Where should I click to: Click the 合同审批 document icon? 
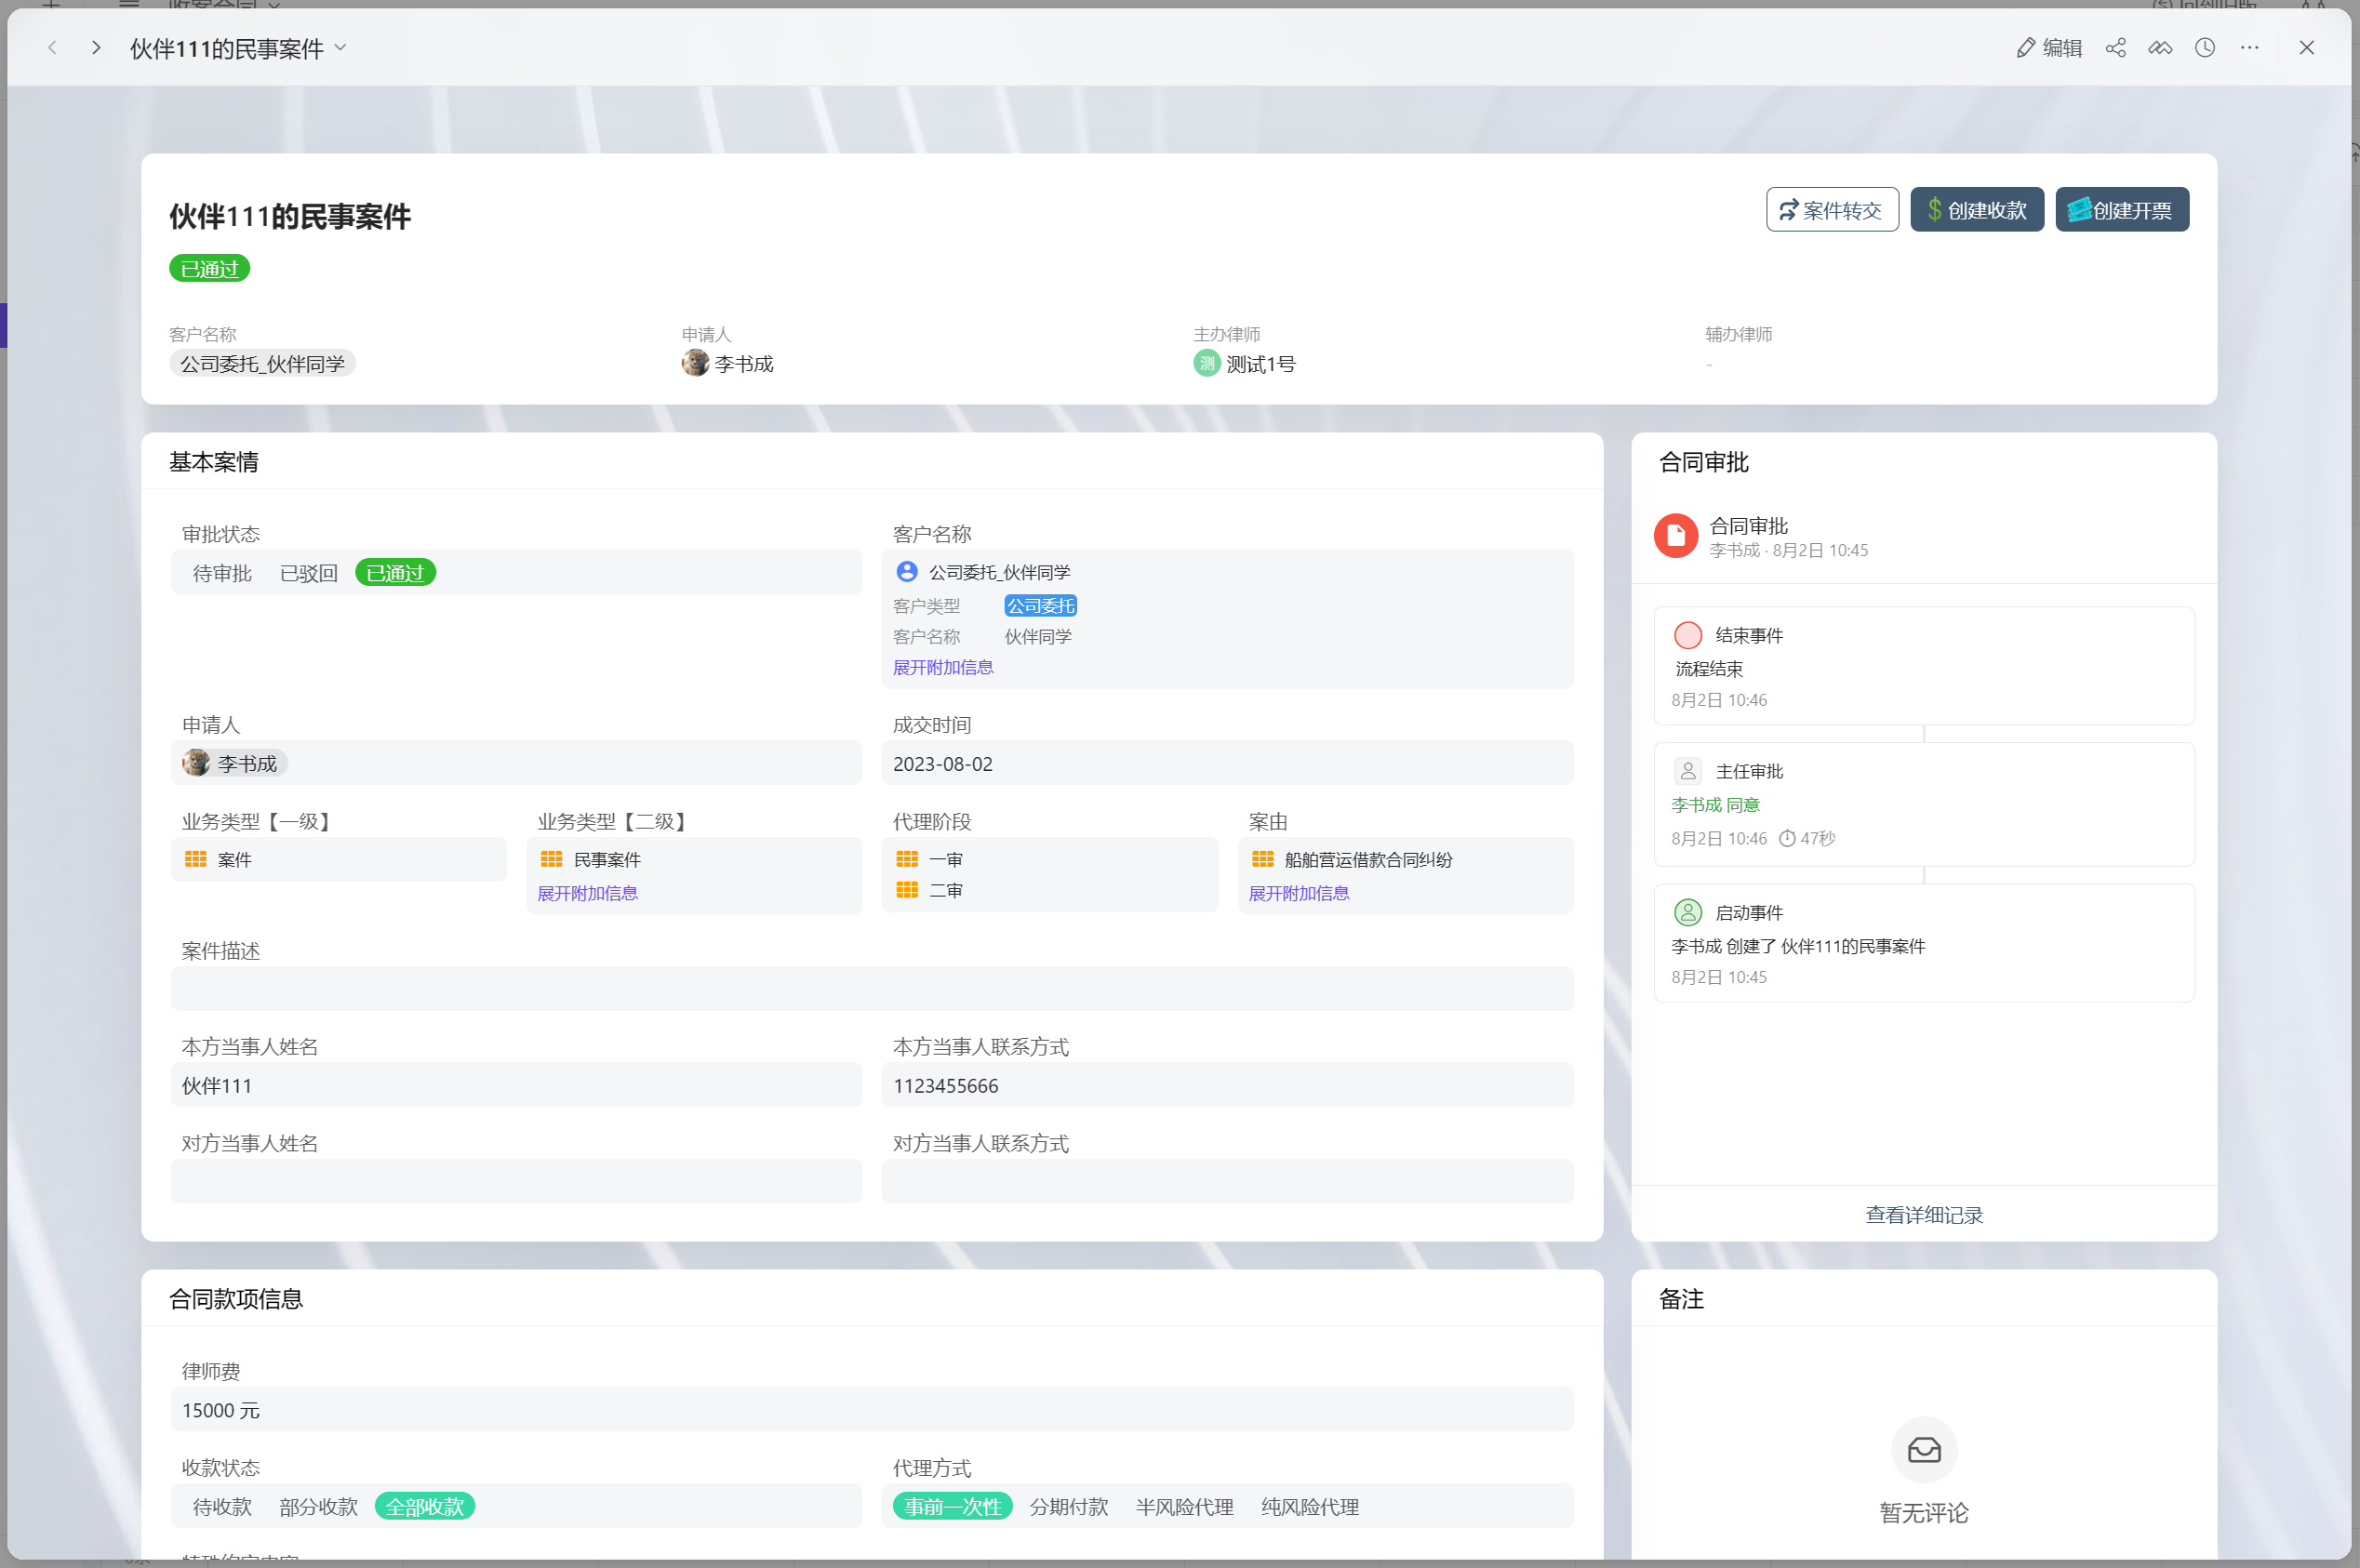coord(1676,535)
